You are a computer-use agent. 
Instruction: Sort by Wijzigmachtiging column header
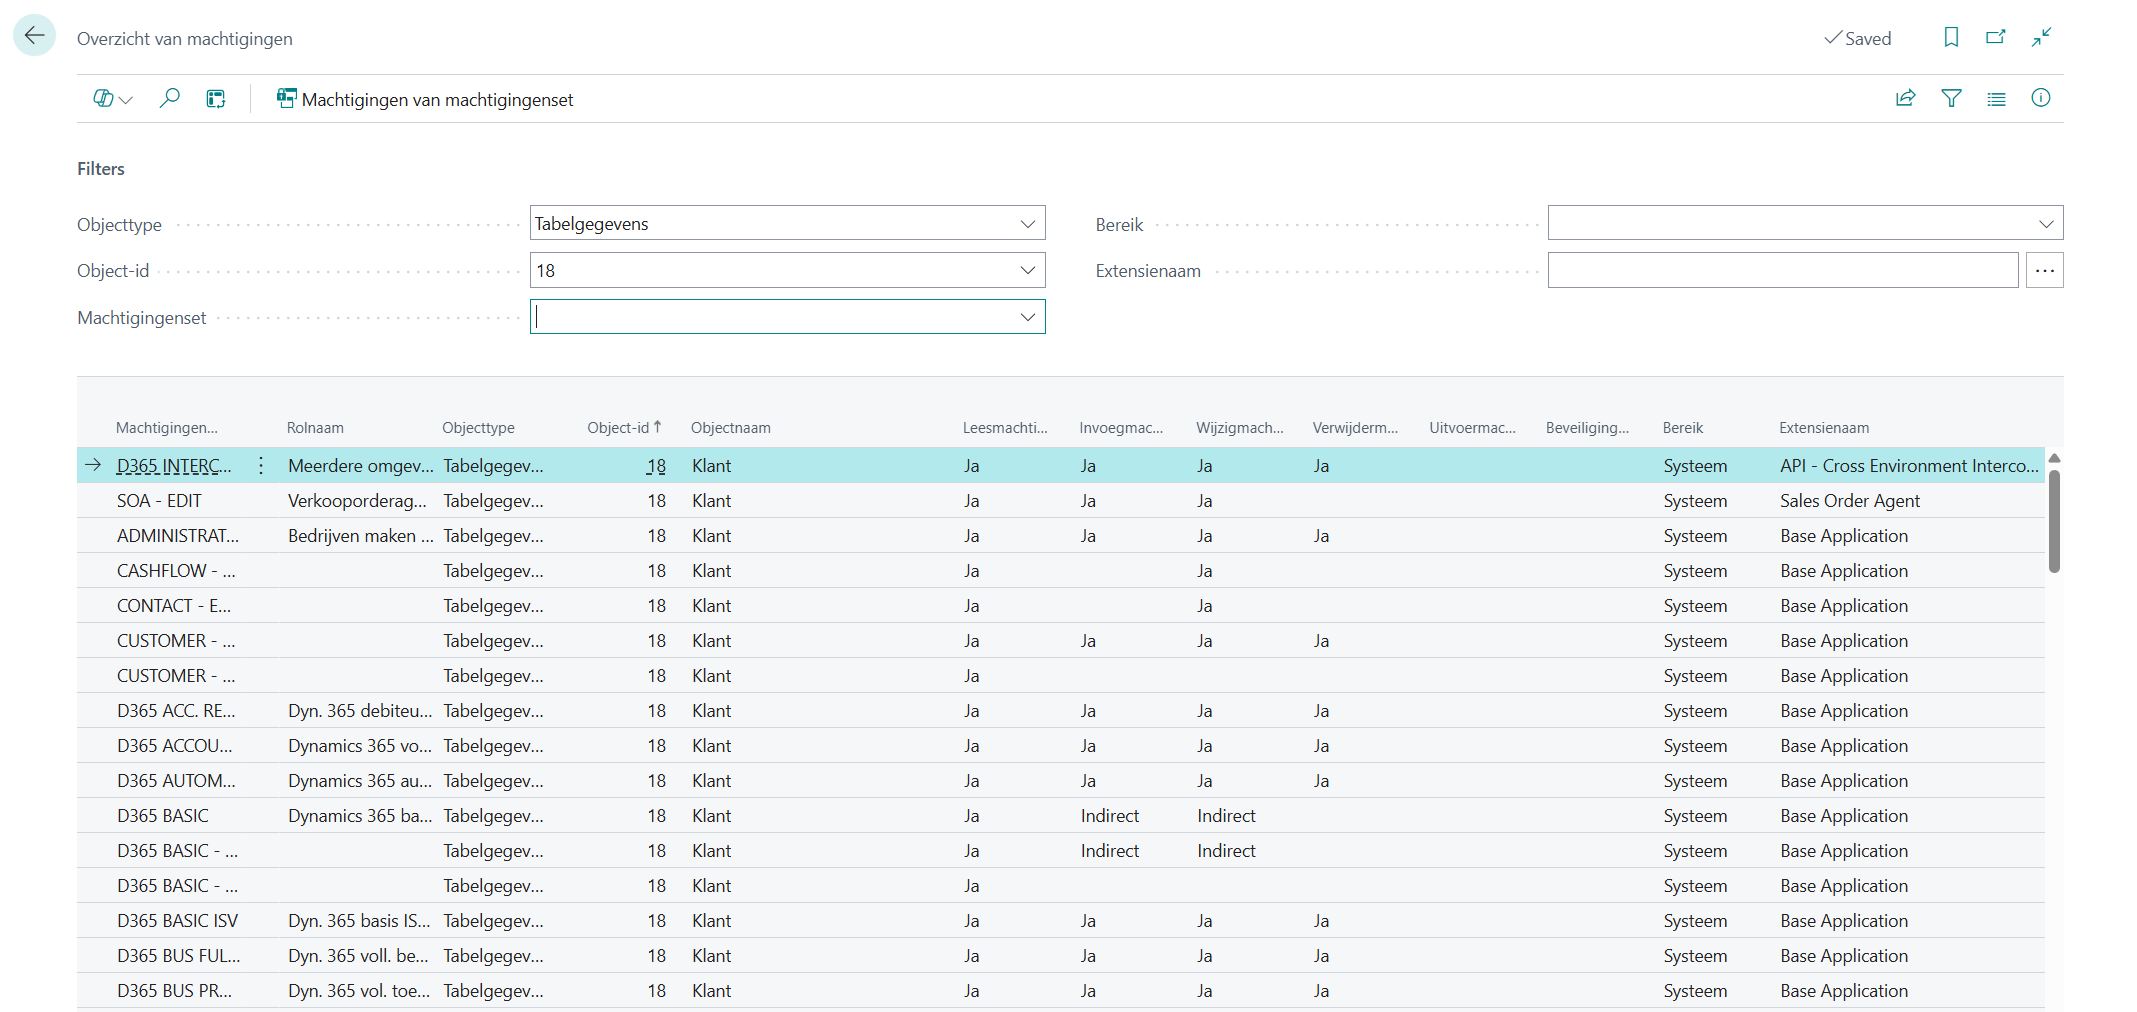(x=1239, y=427)
